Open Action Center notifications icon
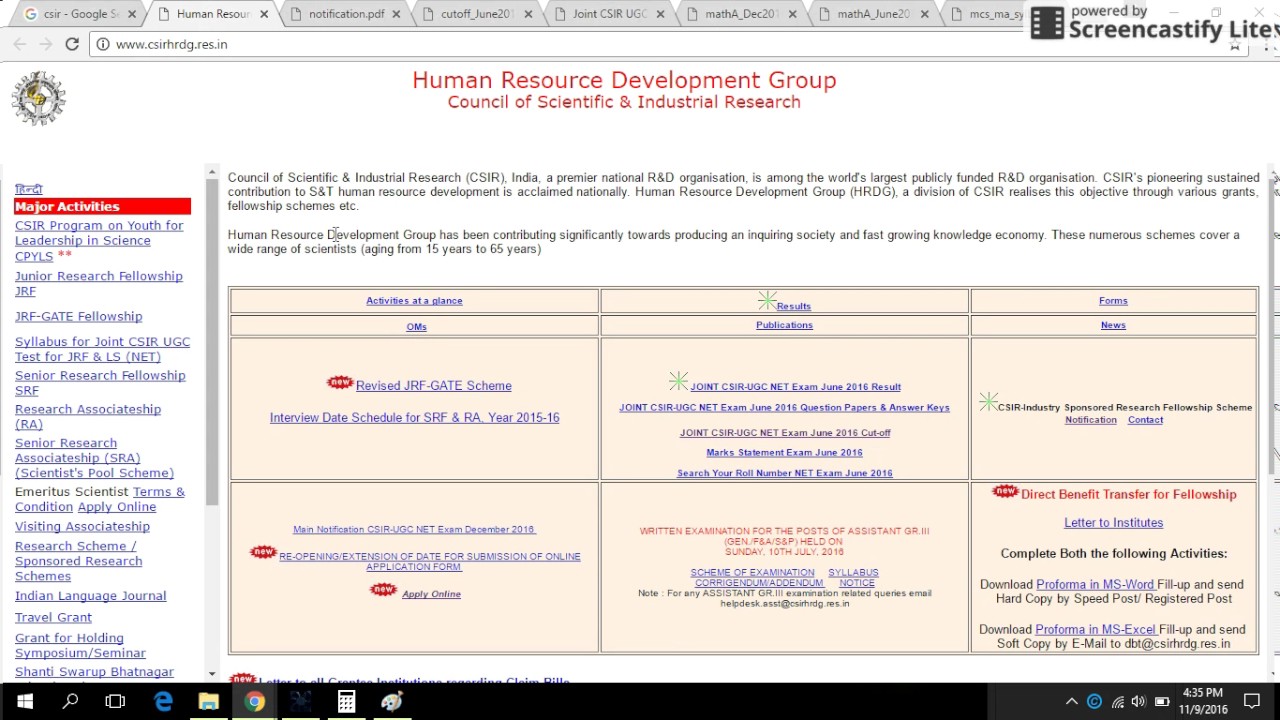Viewport: 1280px width, 720px height. [1252, 702]
